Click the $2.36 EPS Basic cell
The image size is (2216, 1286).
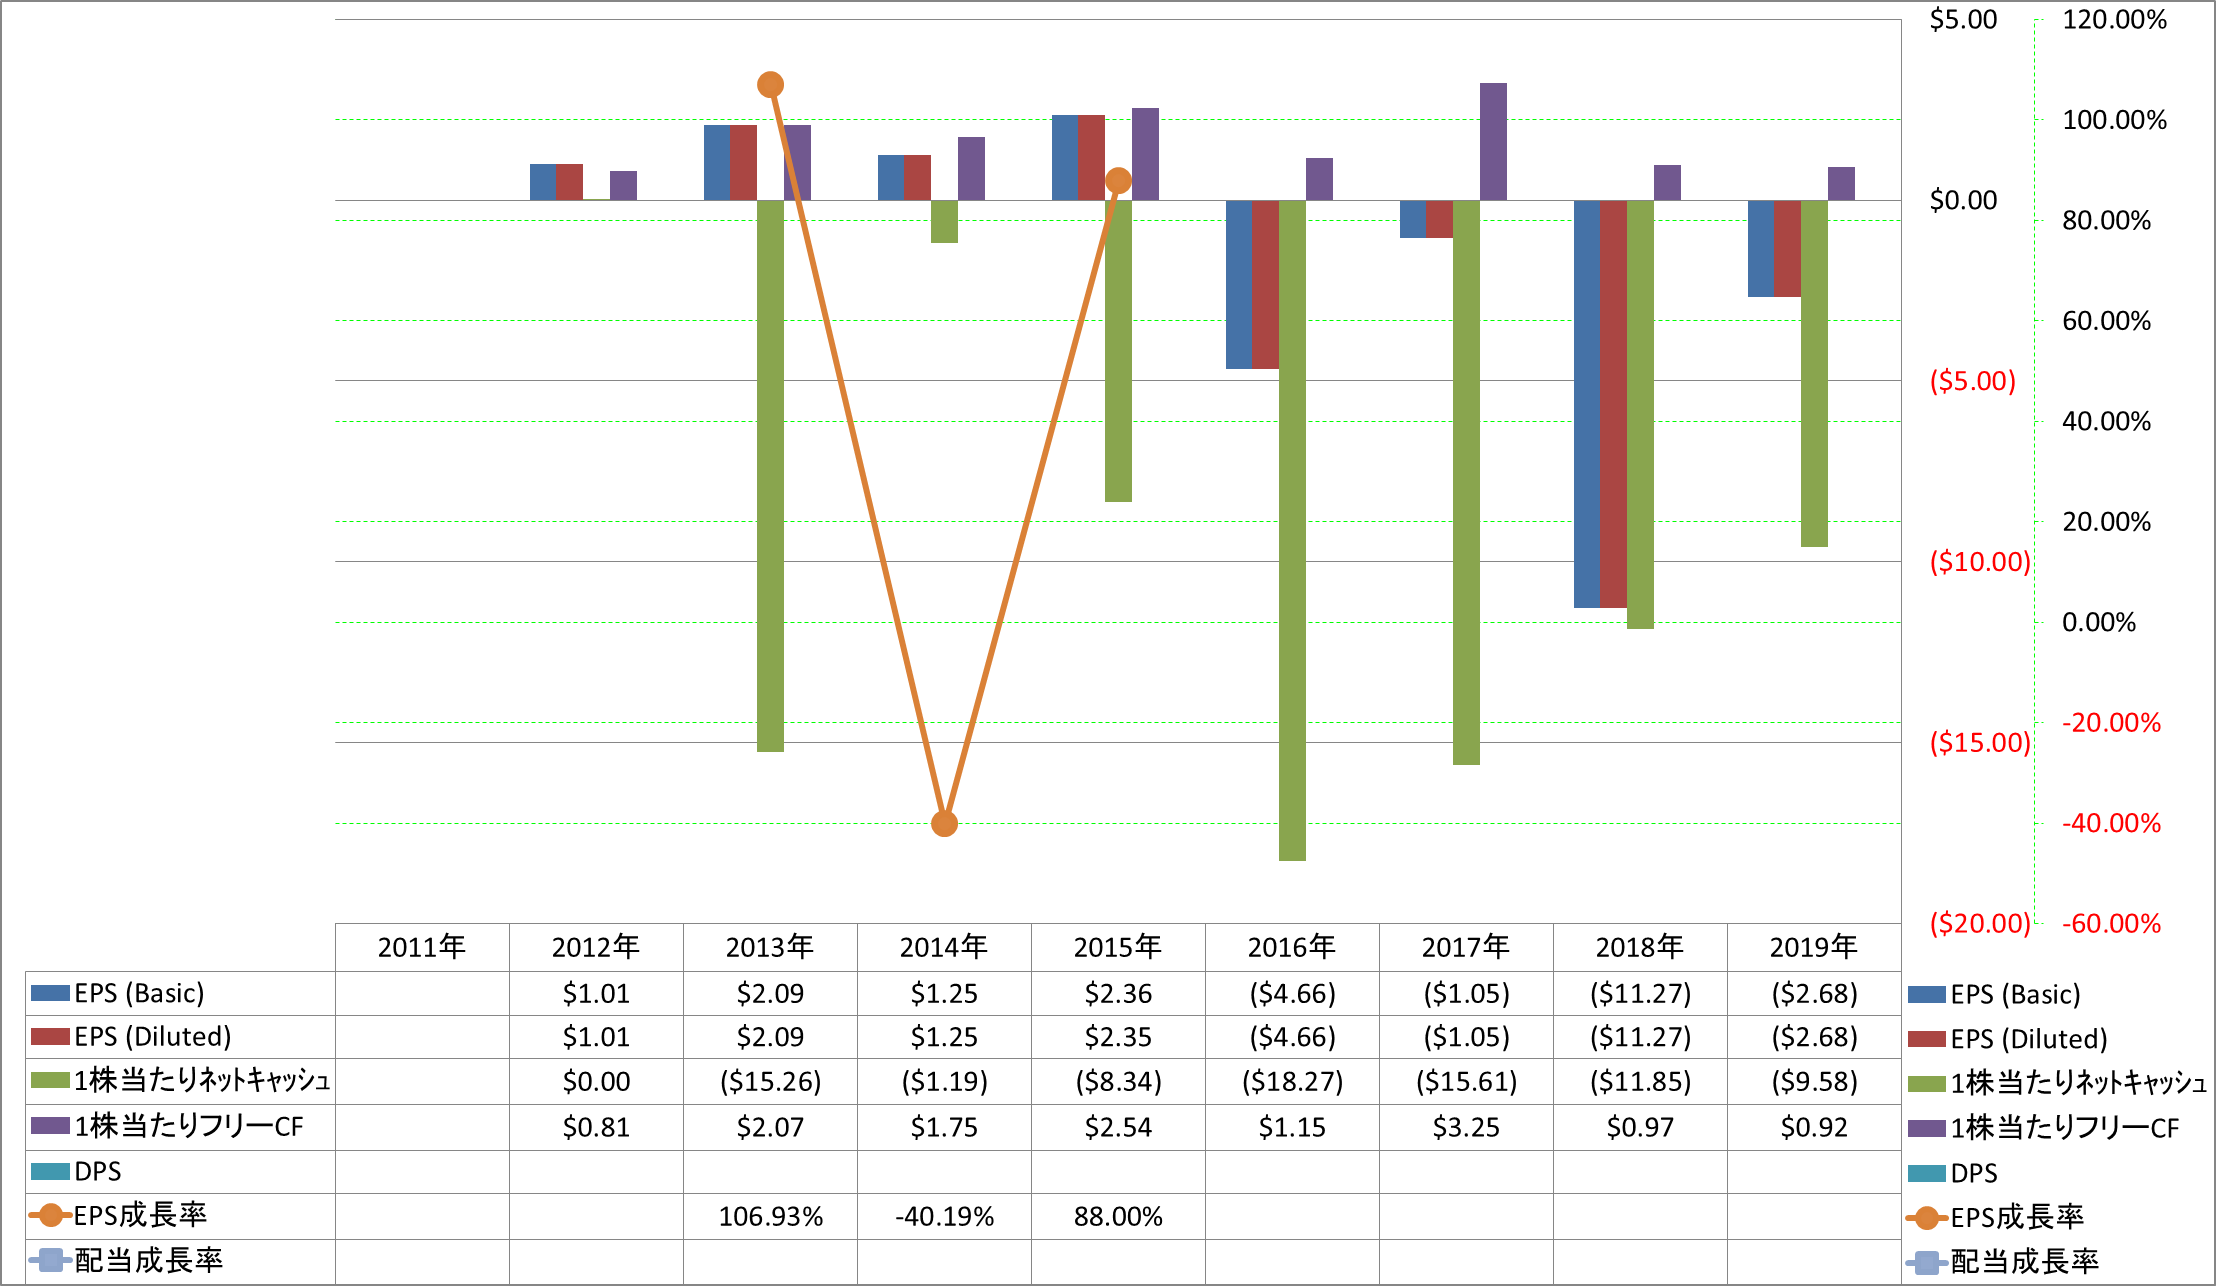point(1118,993)
